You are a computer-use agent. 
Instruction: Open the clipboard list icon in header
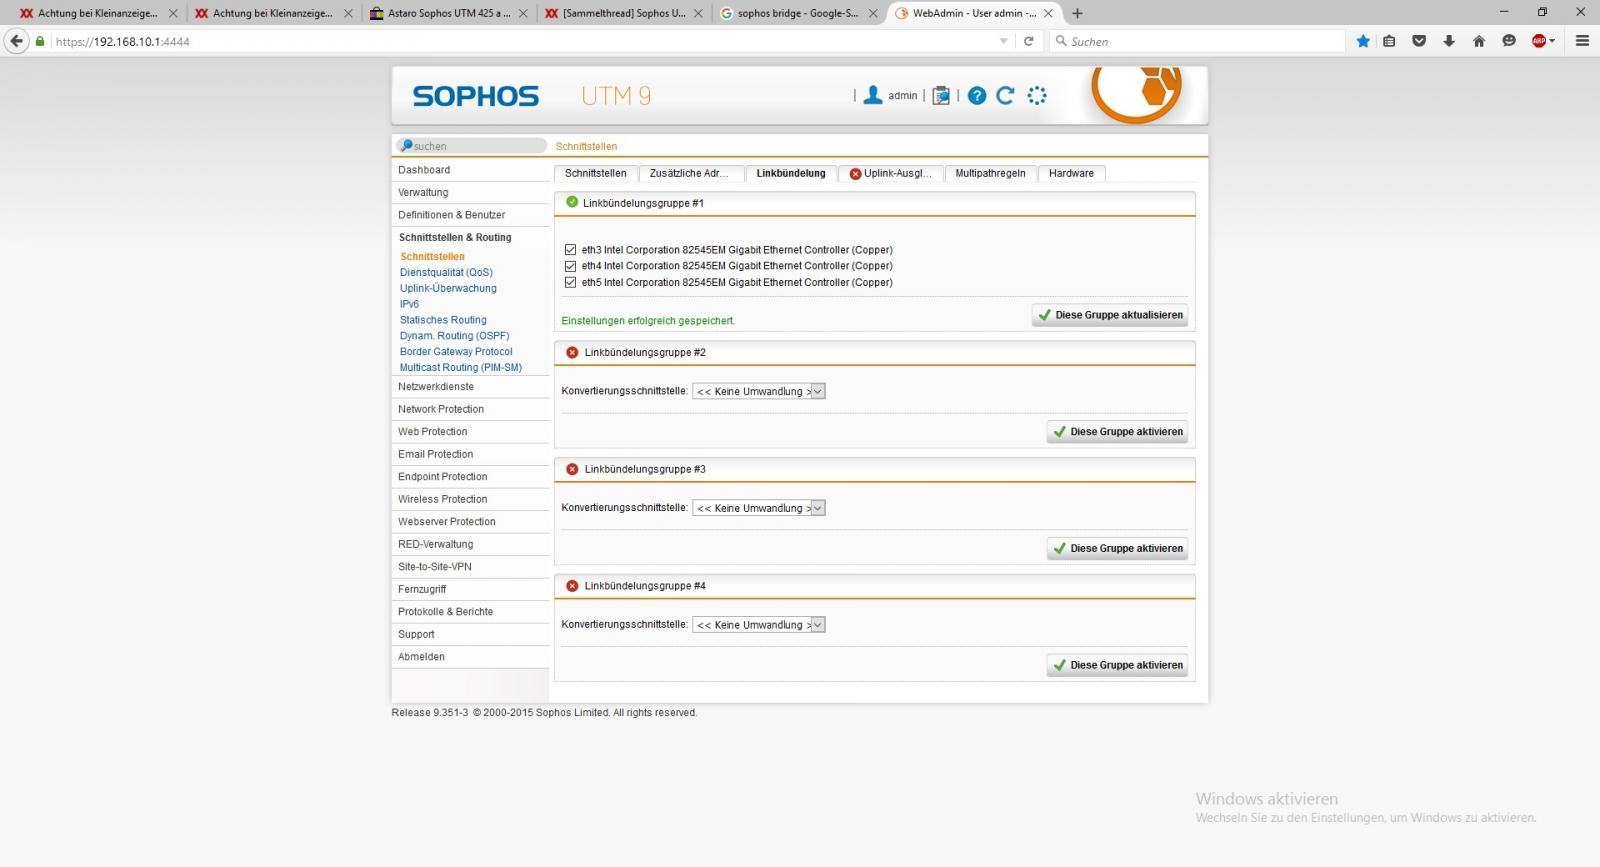941,95
